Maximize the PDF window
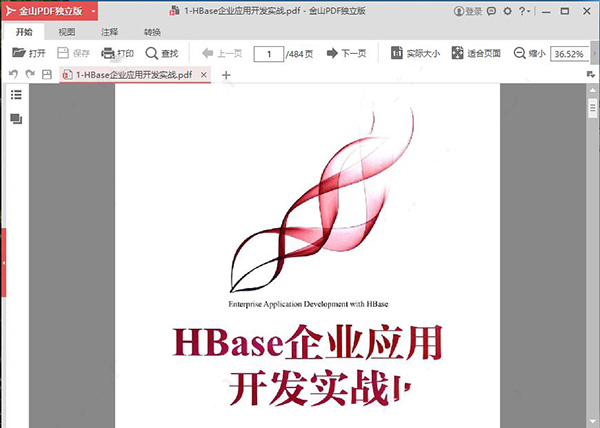Image resolution: width=600 pixels, height=428 pixels. [x=565, y=11]
